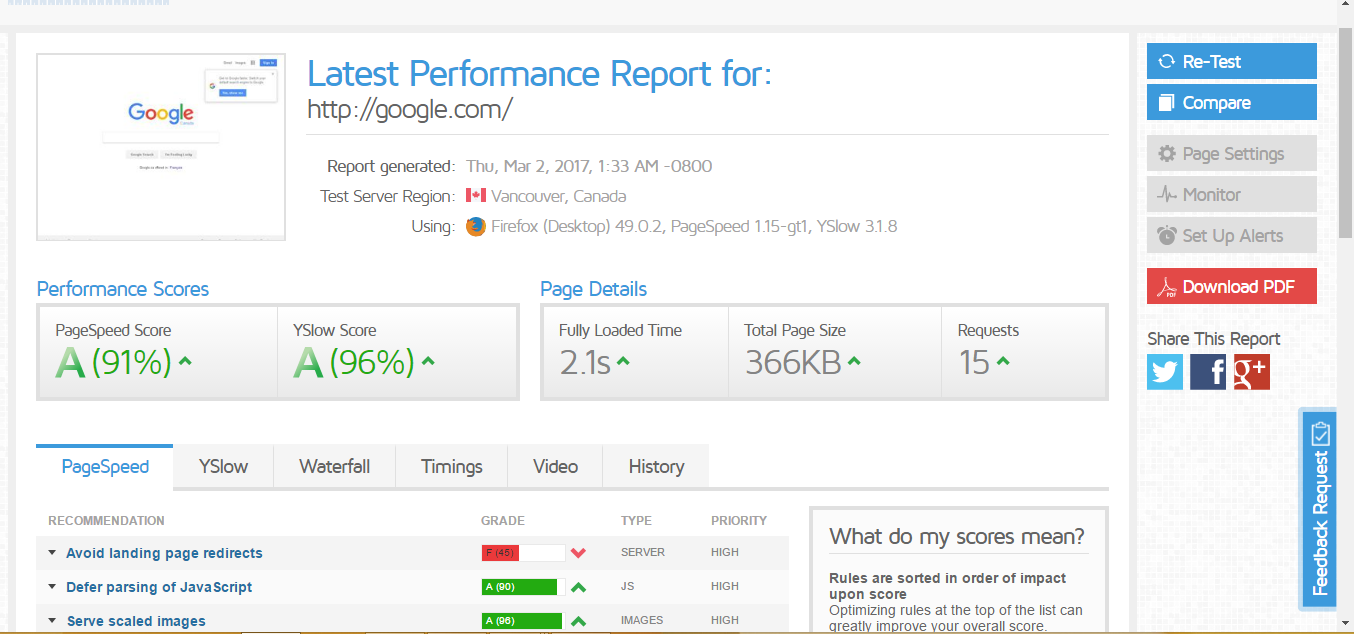Click red down arrow for landing page redirects

click(x=578, y=553)
